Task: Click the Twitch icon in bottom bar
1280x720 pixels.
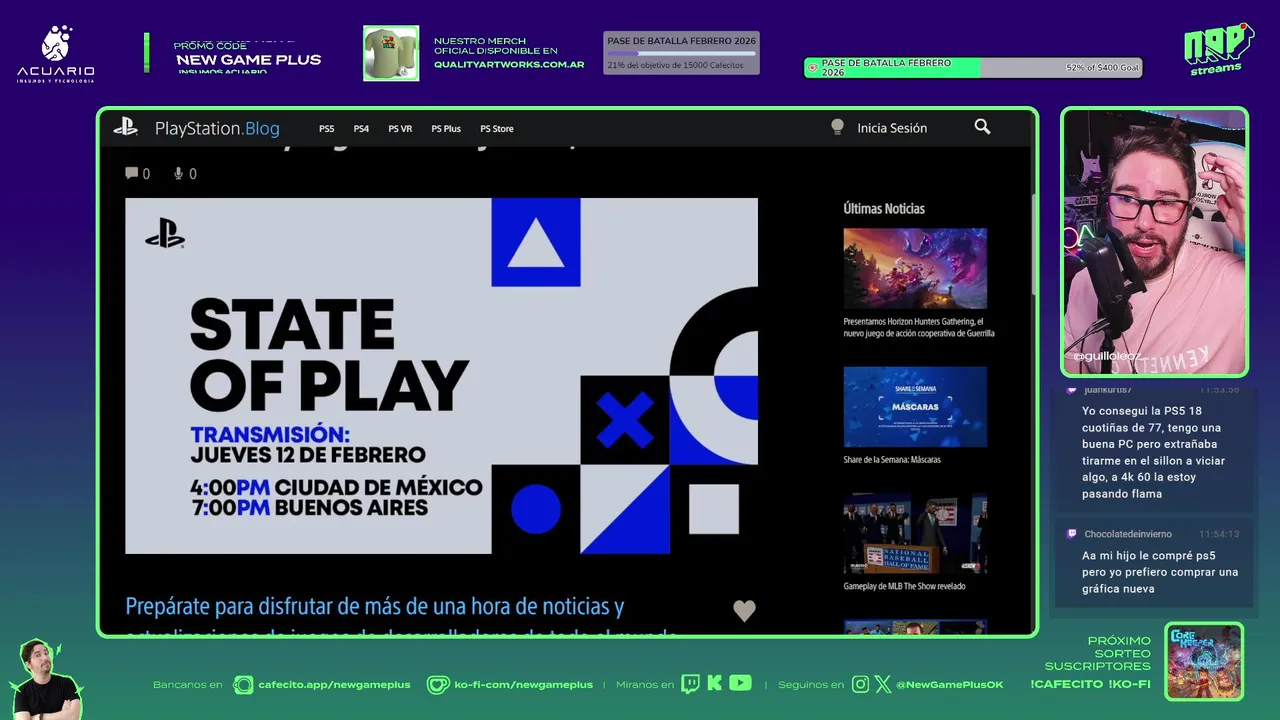Action: point(690,684)
